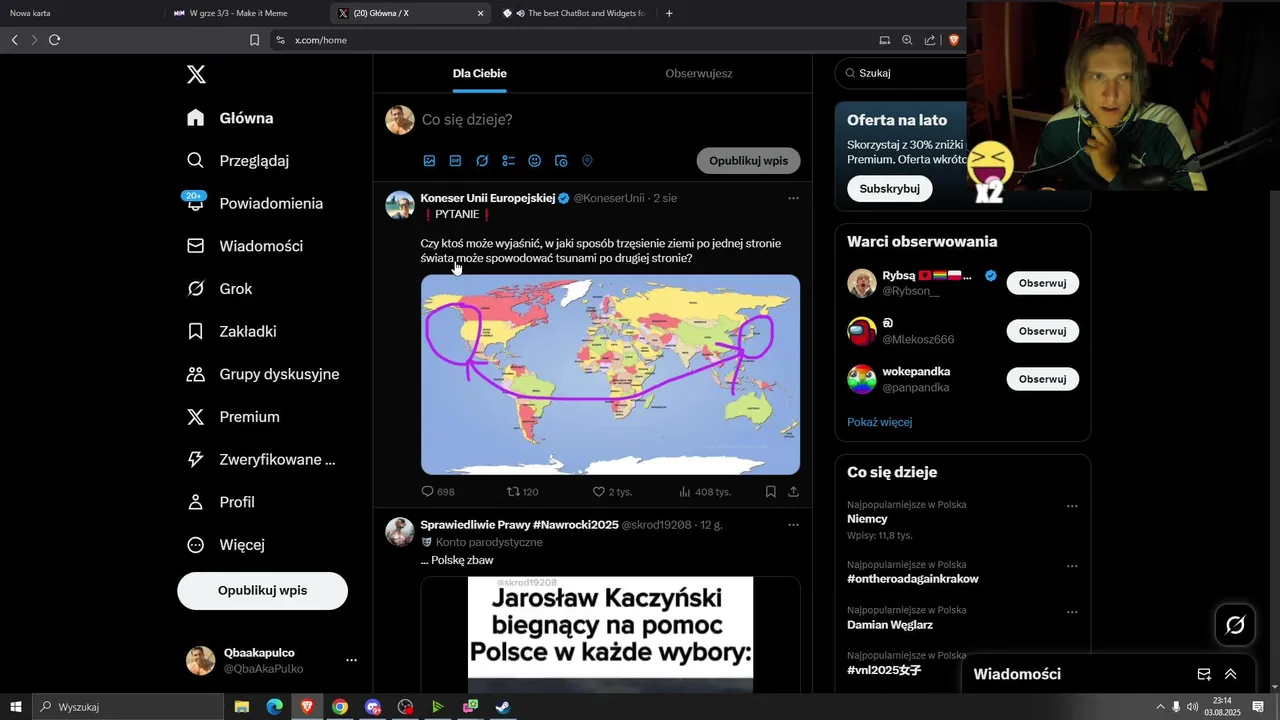Click the Grok enhance icon in composer
The width and height of the screenshot is (1280, 720).
point(482,161)
